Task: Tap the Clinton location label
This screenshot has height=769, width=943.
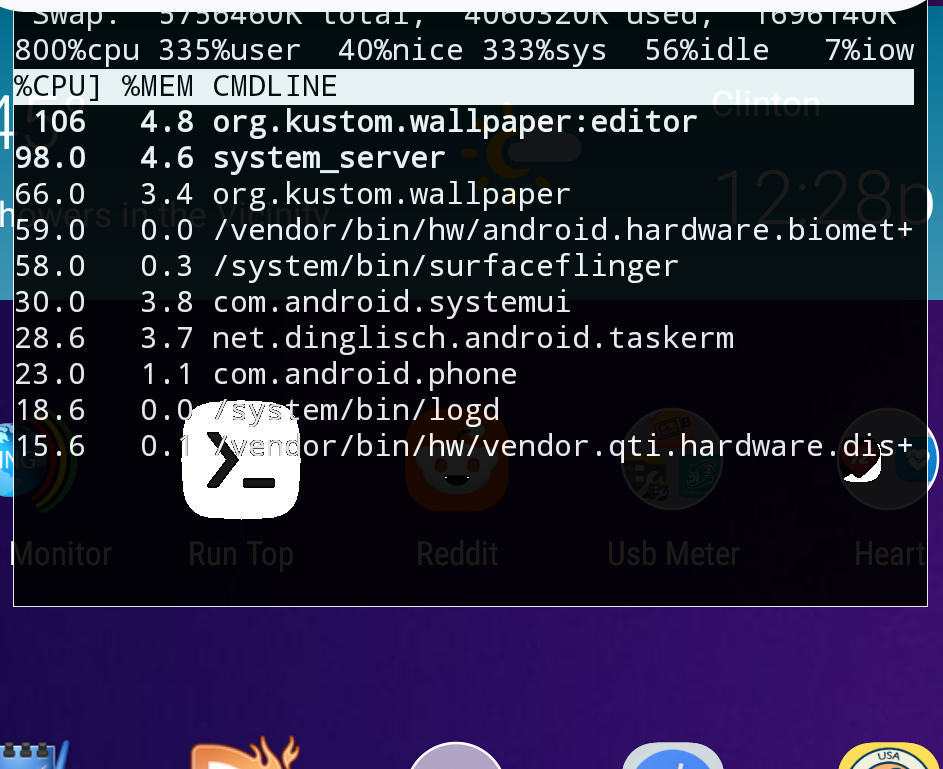Action: (765, 103)
